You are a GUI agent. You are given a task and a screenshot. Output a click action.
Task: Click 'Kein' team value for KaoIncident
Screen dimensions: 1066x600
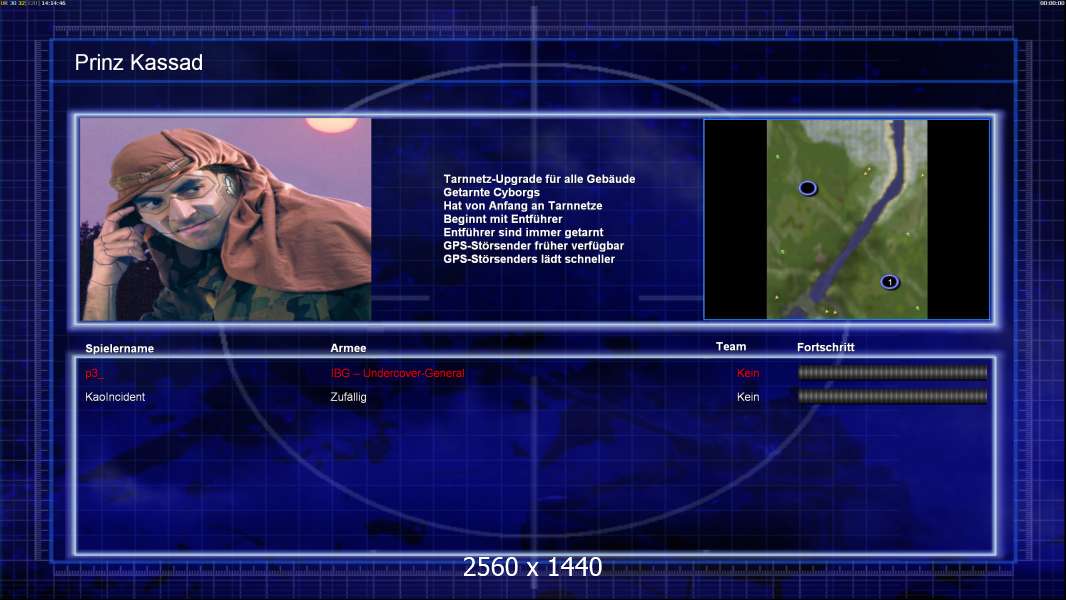click(748, 397)
